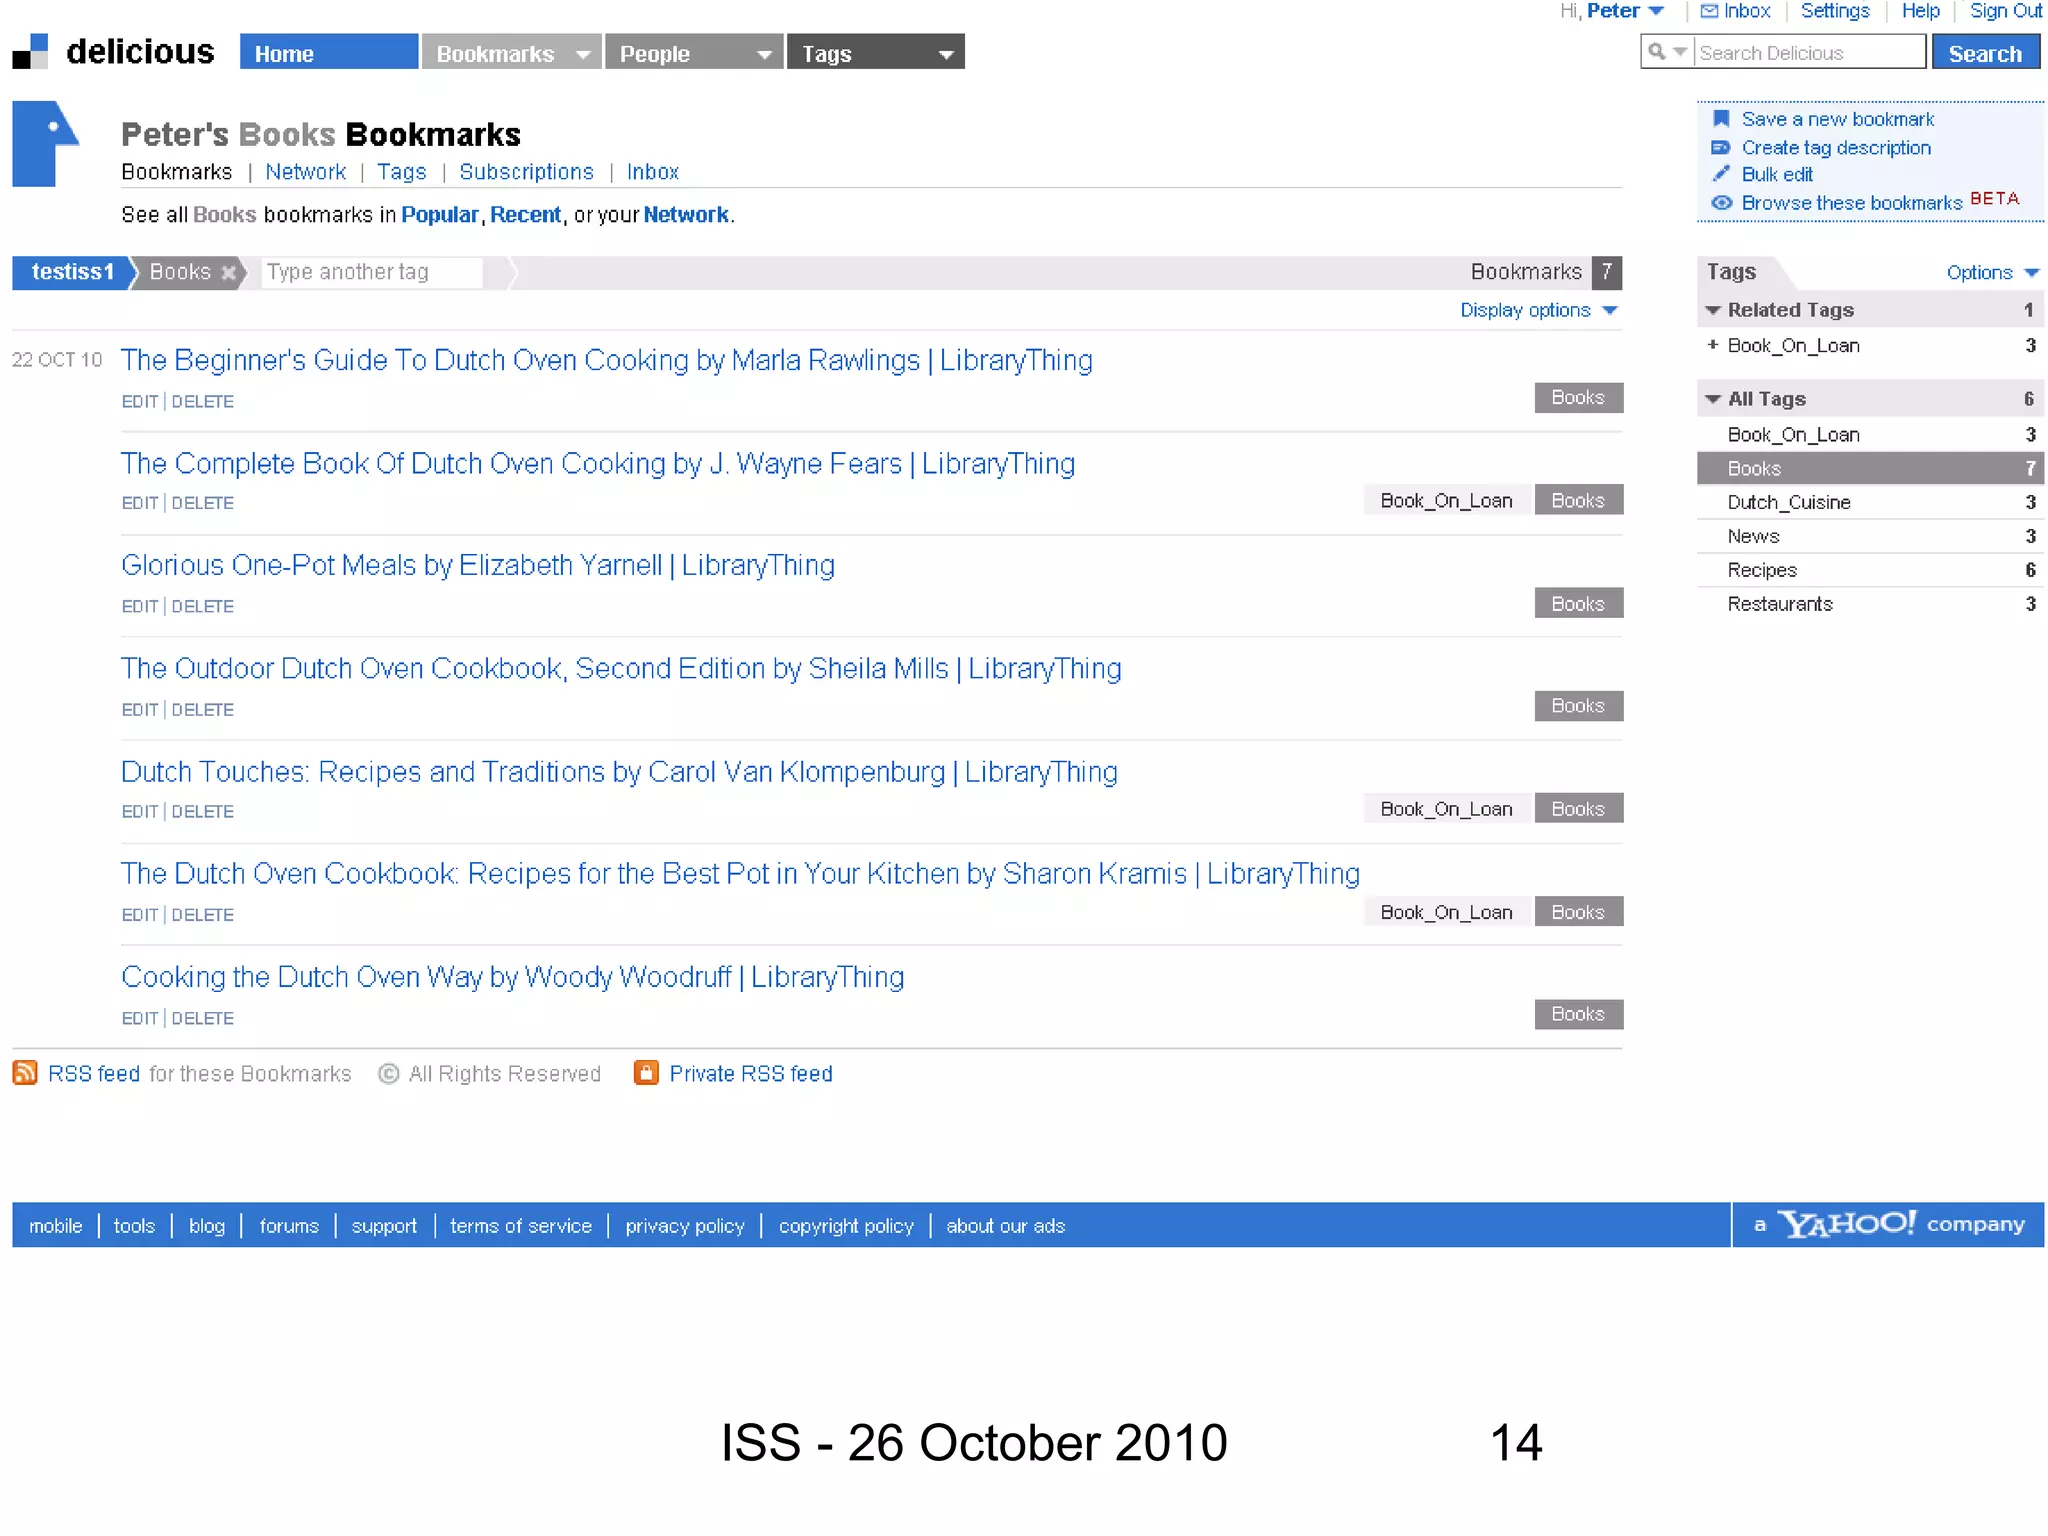This screenshot has height=1536, width=2048.
Task: Open the search scope magnifier dropdown
Action: point(1667,52)
